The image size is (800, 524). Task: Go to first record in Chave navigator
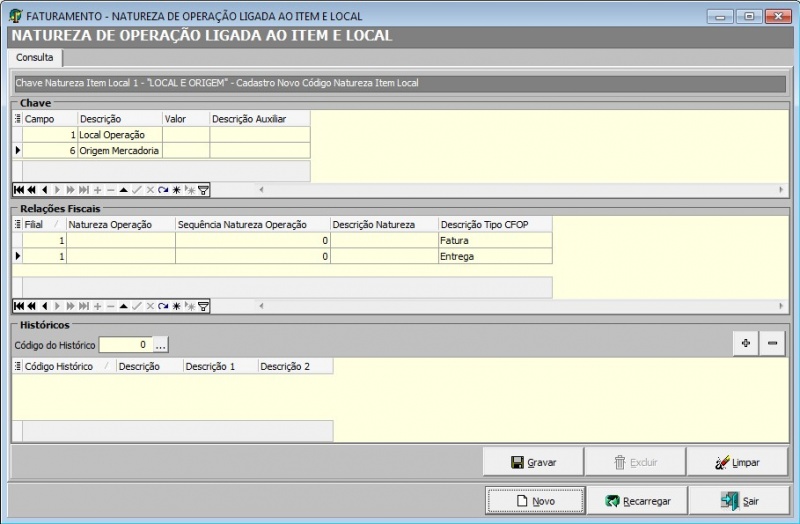(19, 190)
